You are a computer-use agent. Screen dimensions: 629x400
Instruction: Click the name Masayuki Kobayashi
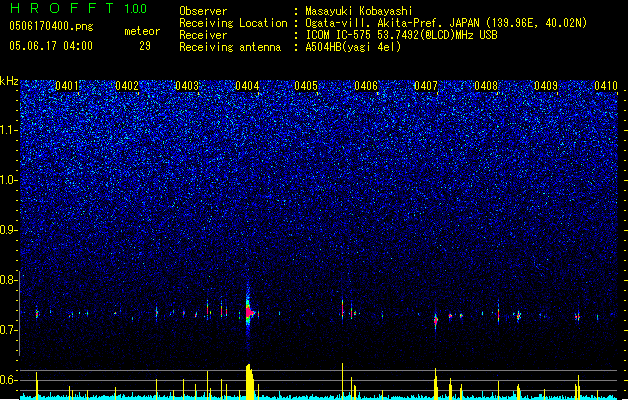[x=359, y=11]
